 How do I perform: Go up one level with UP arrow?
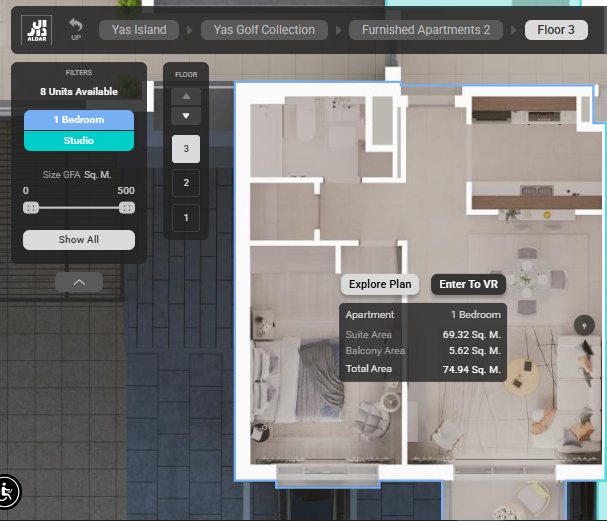(x=76, y=29)
